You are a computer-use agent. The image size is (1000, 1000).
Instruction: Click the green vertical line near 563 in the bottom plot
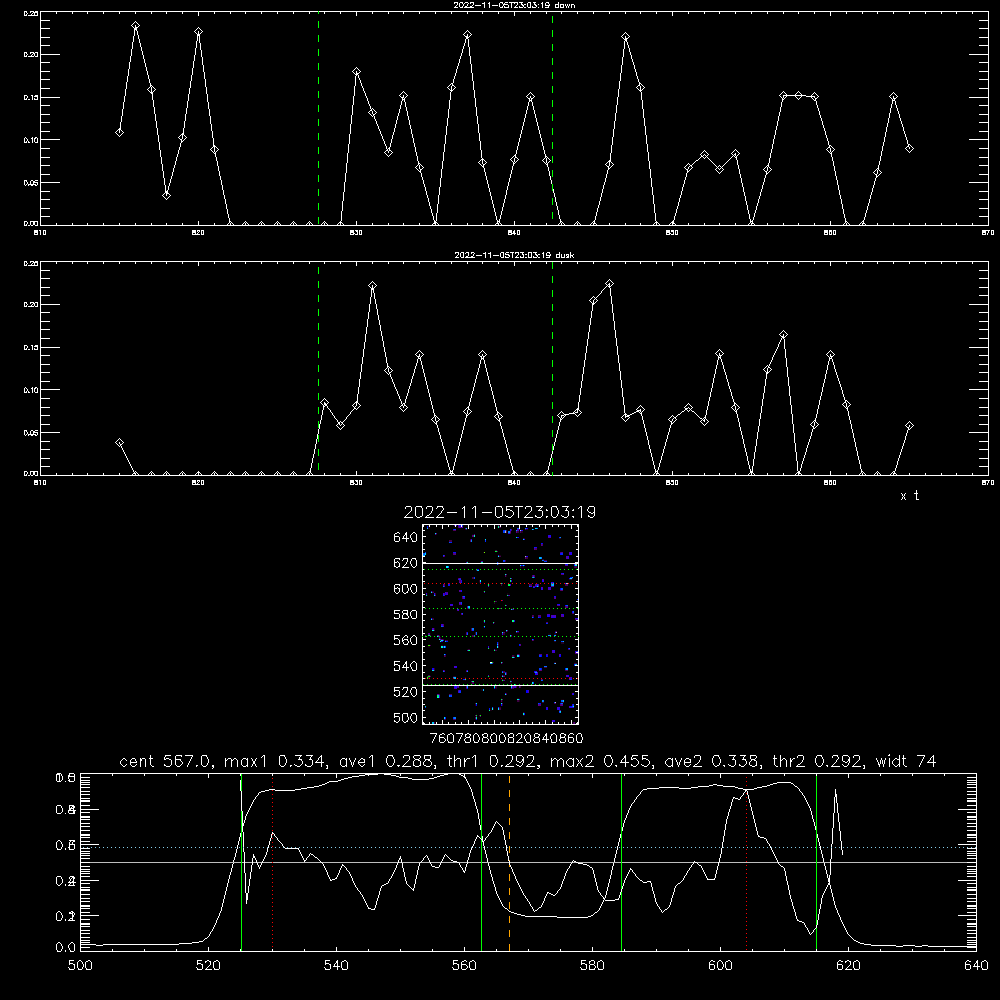click(x=482, y=862)
